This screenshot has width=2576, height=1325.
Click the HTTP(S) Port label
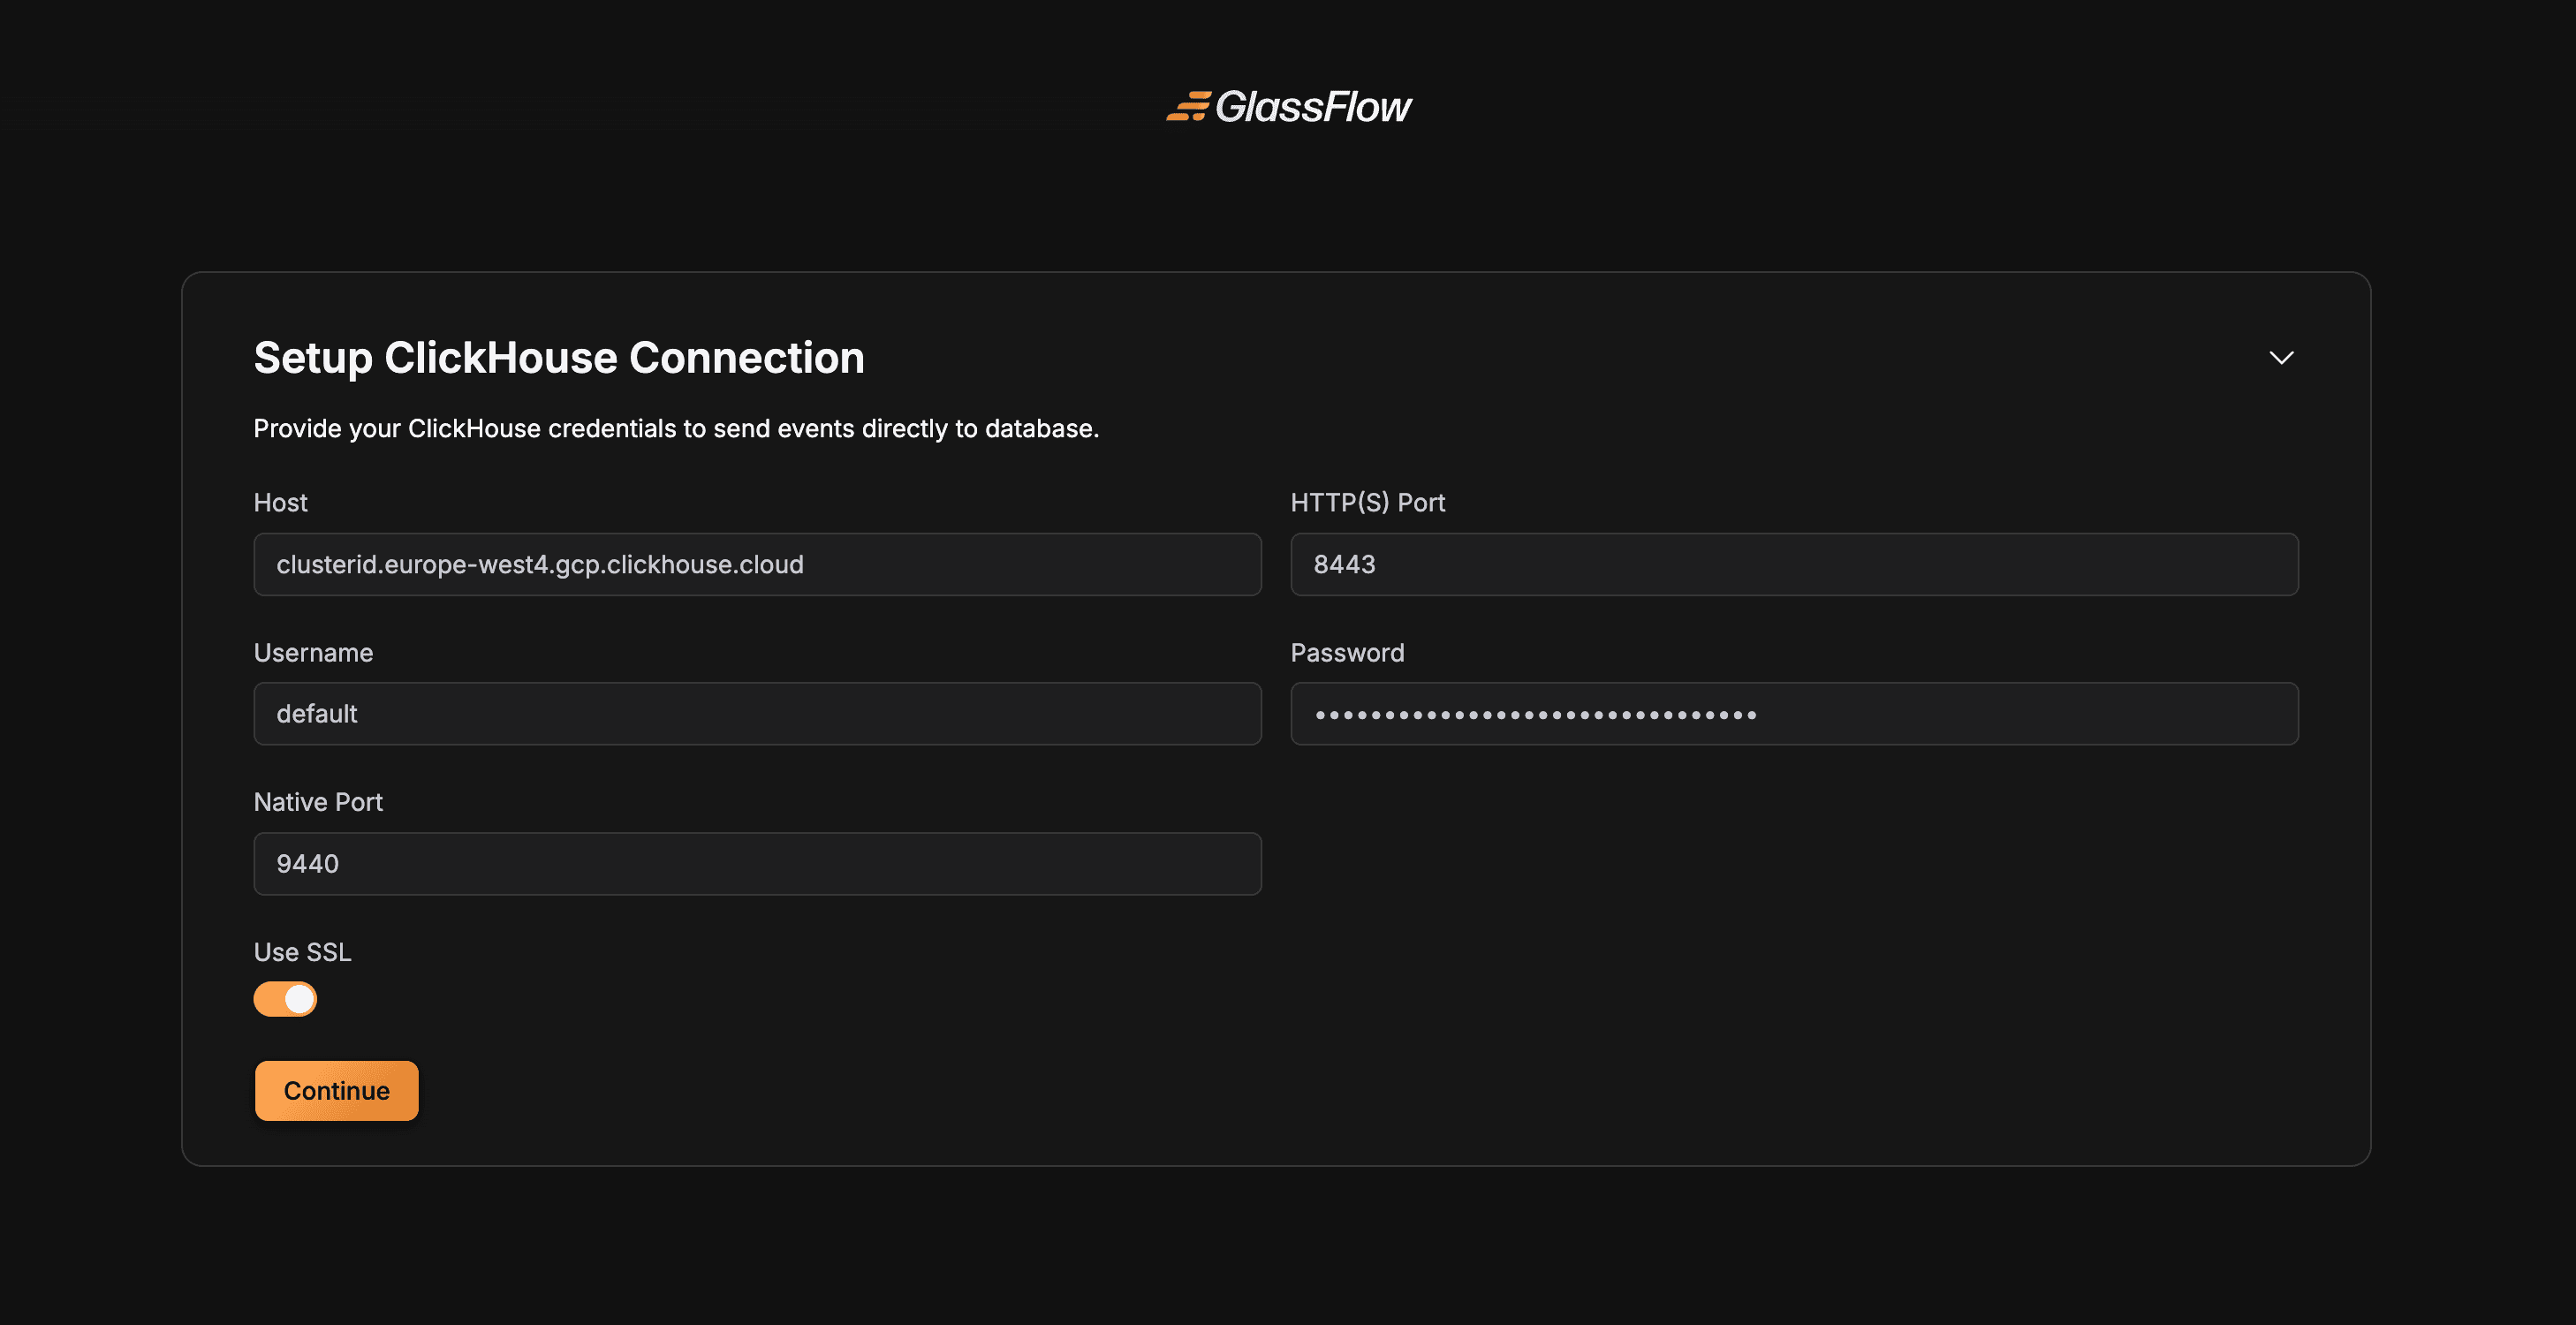coord(1367,503)
